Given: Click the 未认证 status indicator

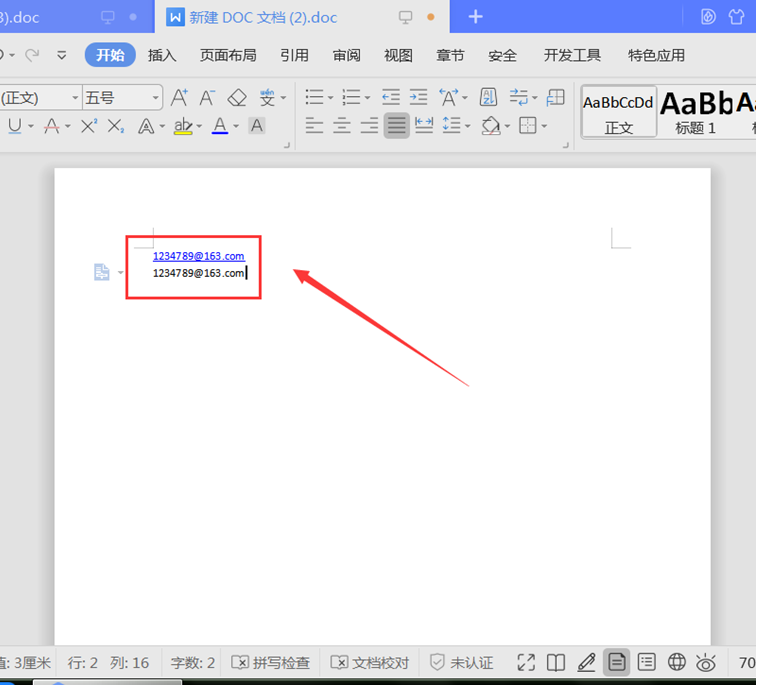Looking at the screenshot, I should (462, 663).
